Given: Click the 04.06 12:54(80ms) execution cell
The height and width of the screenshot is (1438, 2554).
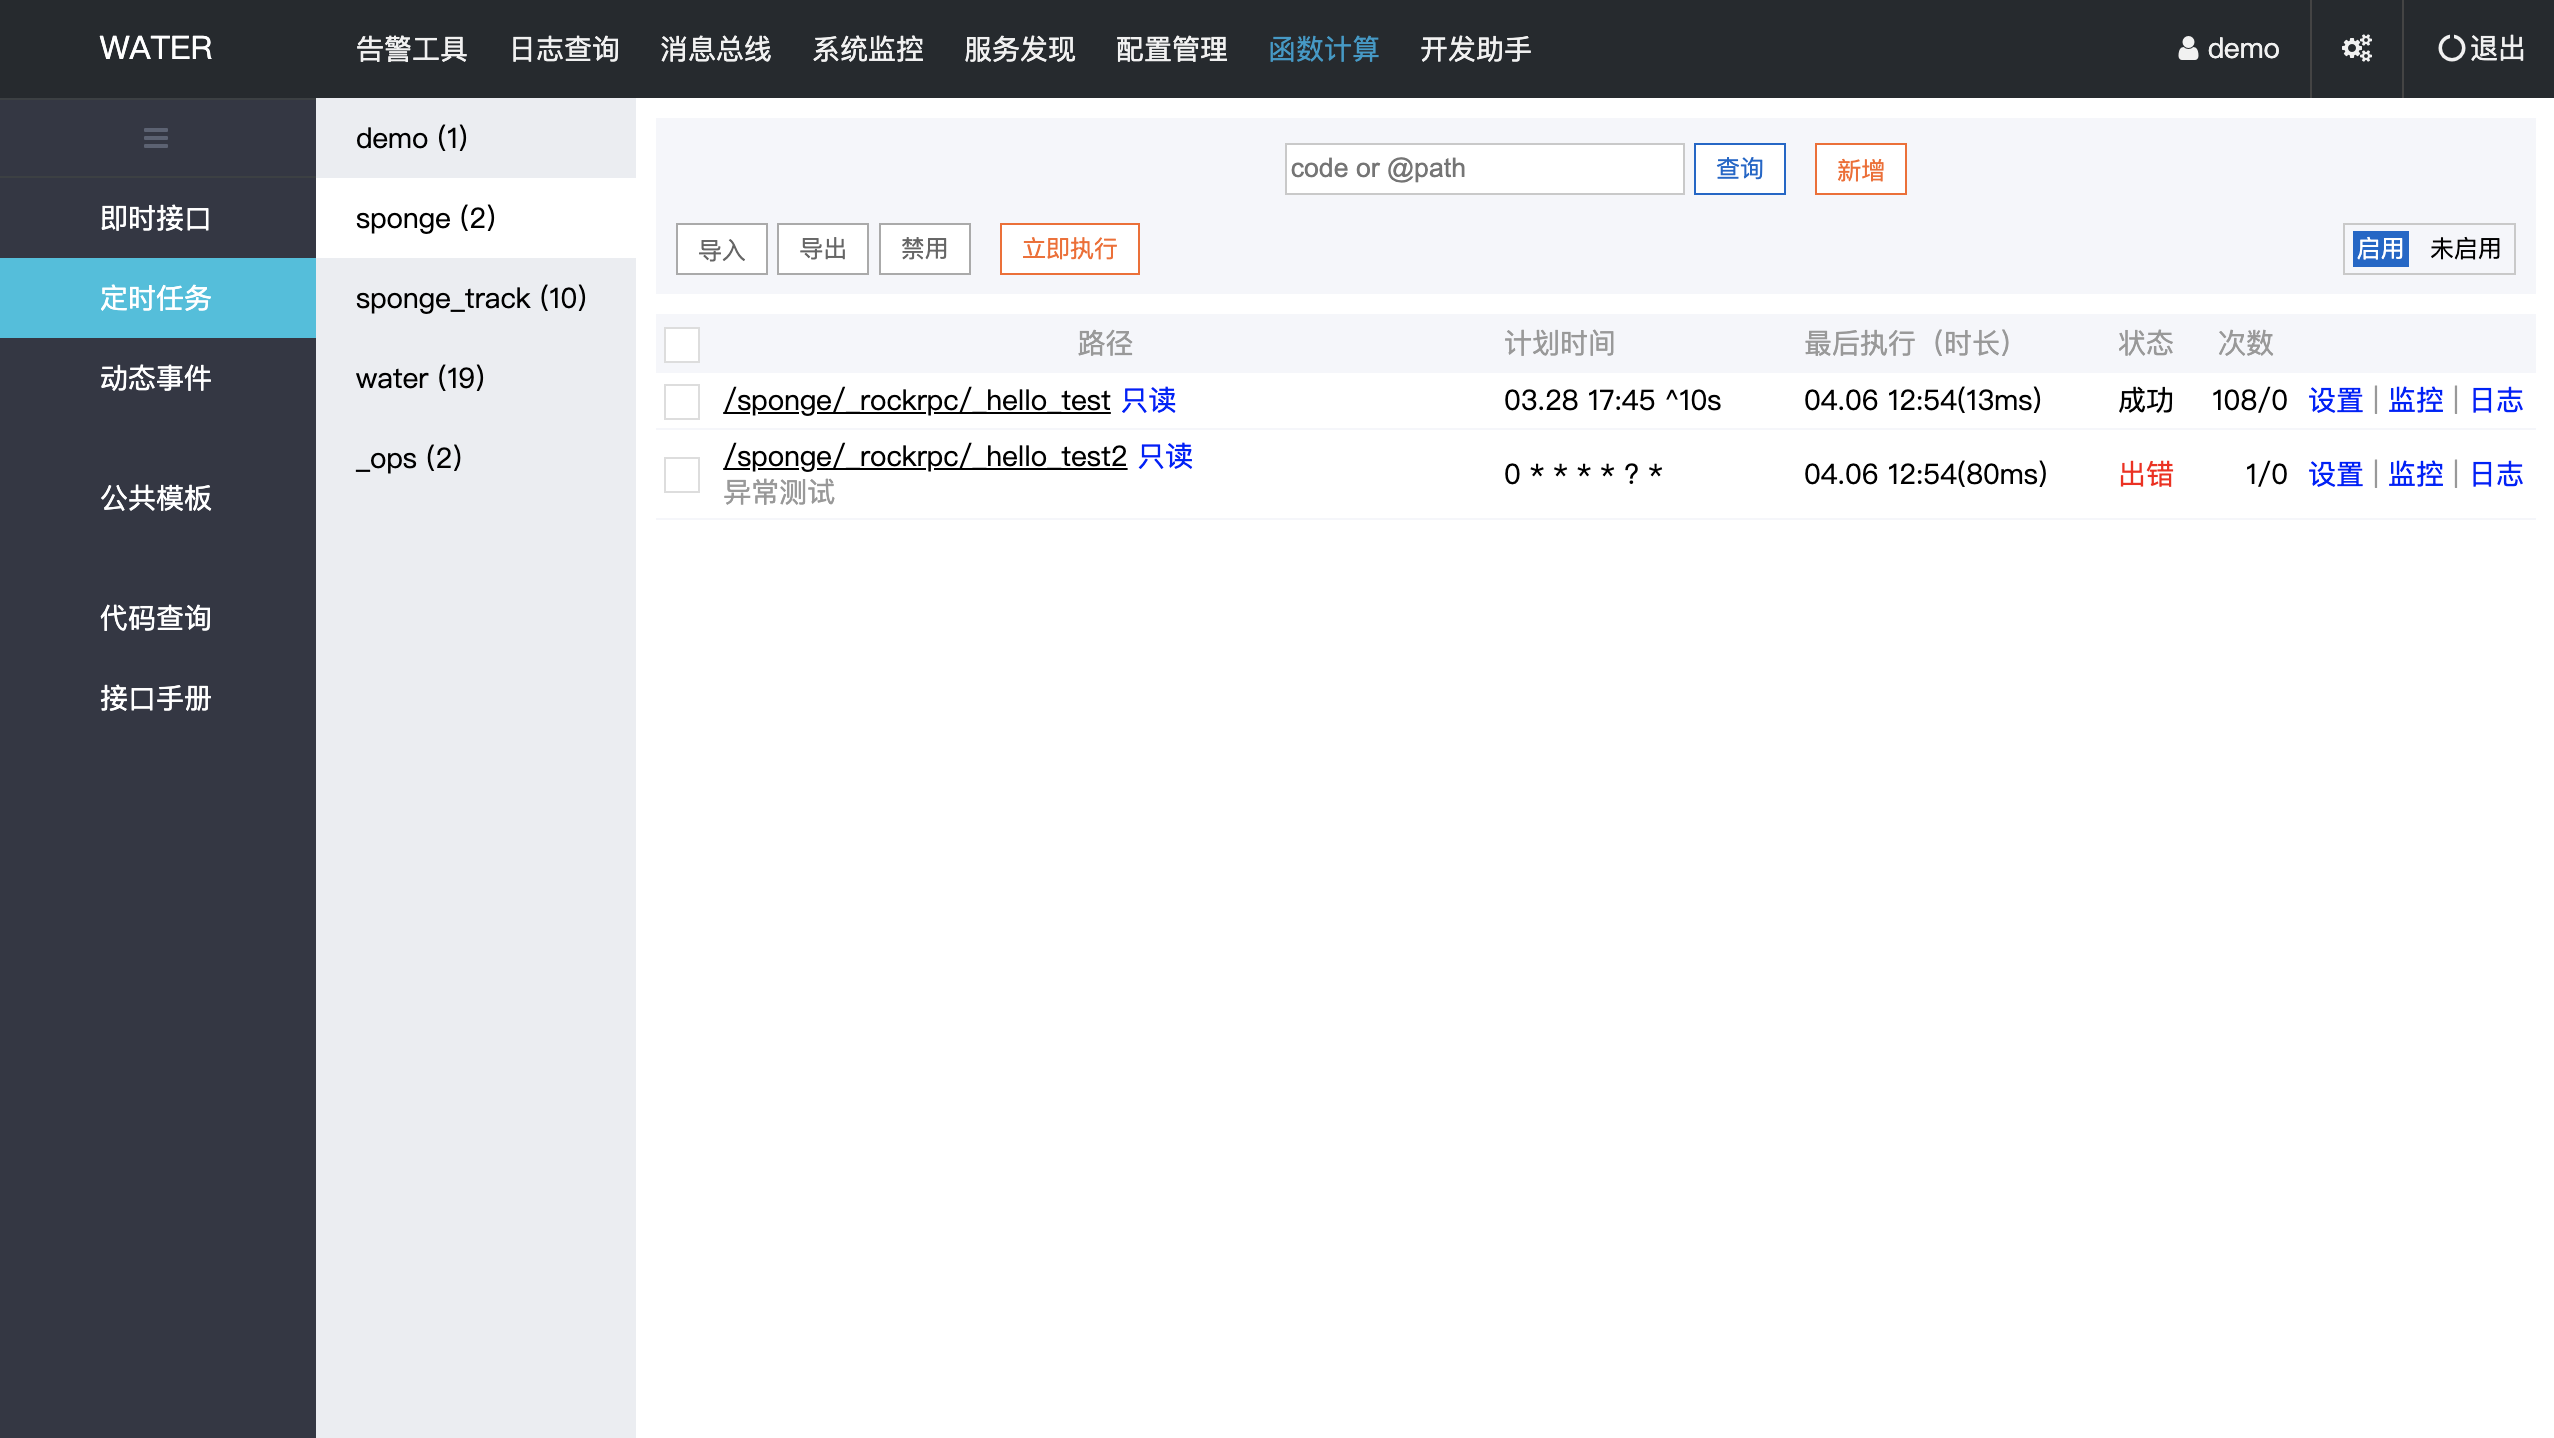Looking at the screenshot, I should pyautogui.click(x=1925, y=474).
